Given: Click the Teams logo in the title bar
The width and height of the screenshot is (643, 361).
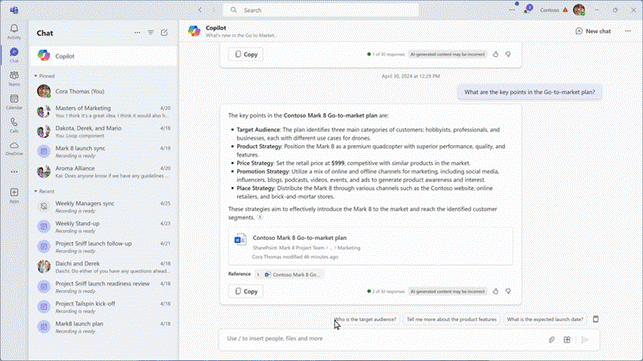Looking at the screenshot, I should [14, 10].
